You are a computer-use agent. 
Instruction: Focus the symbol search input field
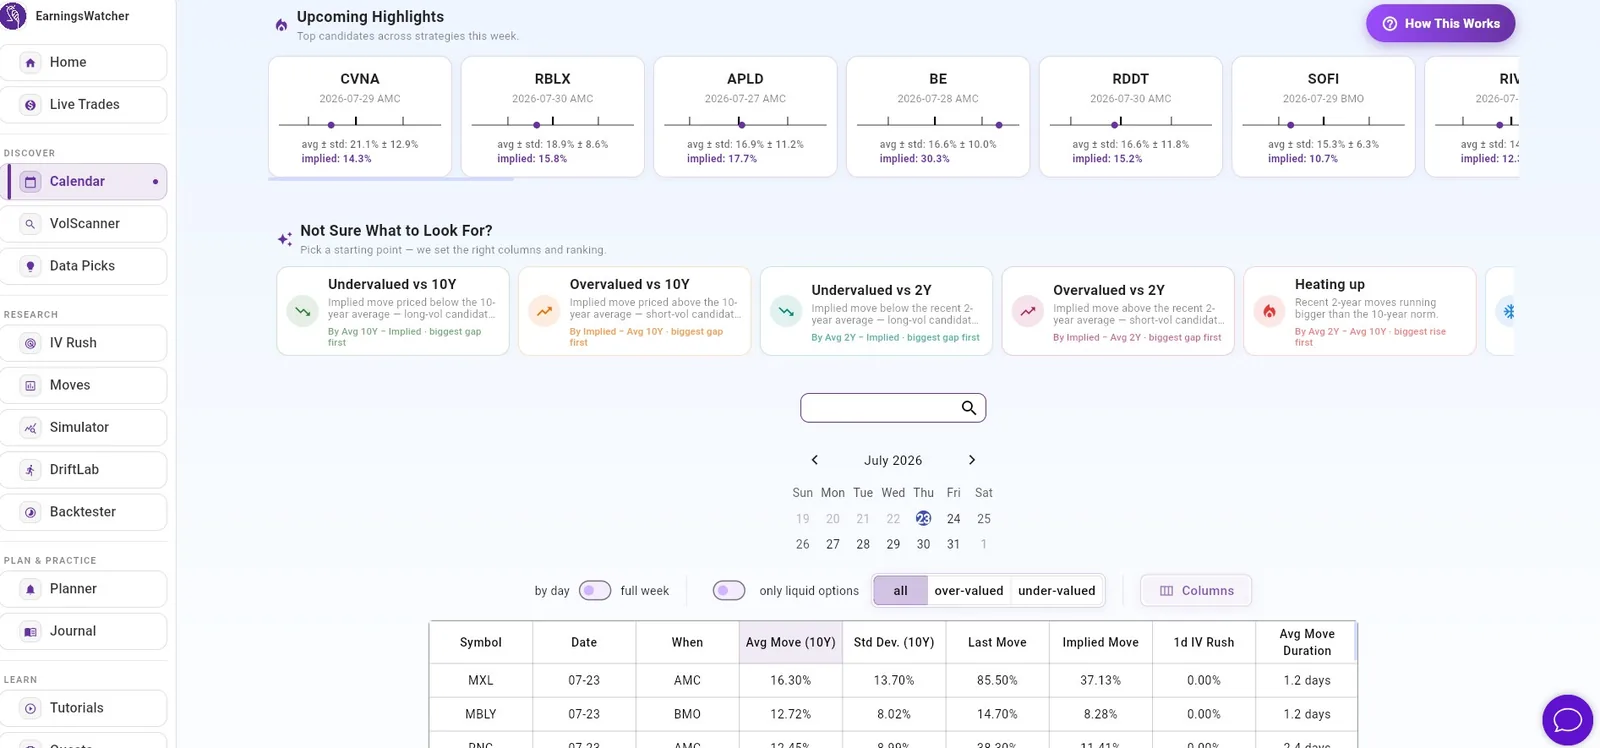tap(879, 408)
